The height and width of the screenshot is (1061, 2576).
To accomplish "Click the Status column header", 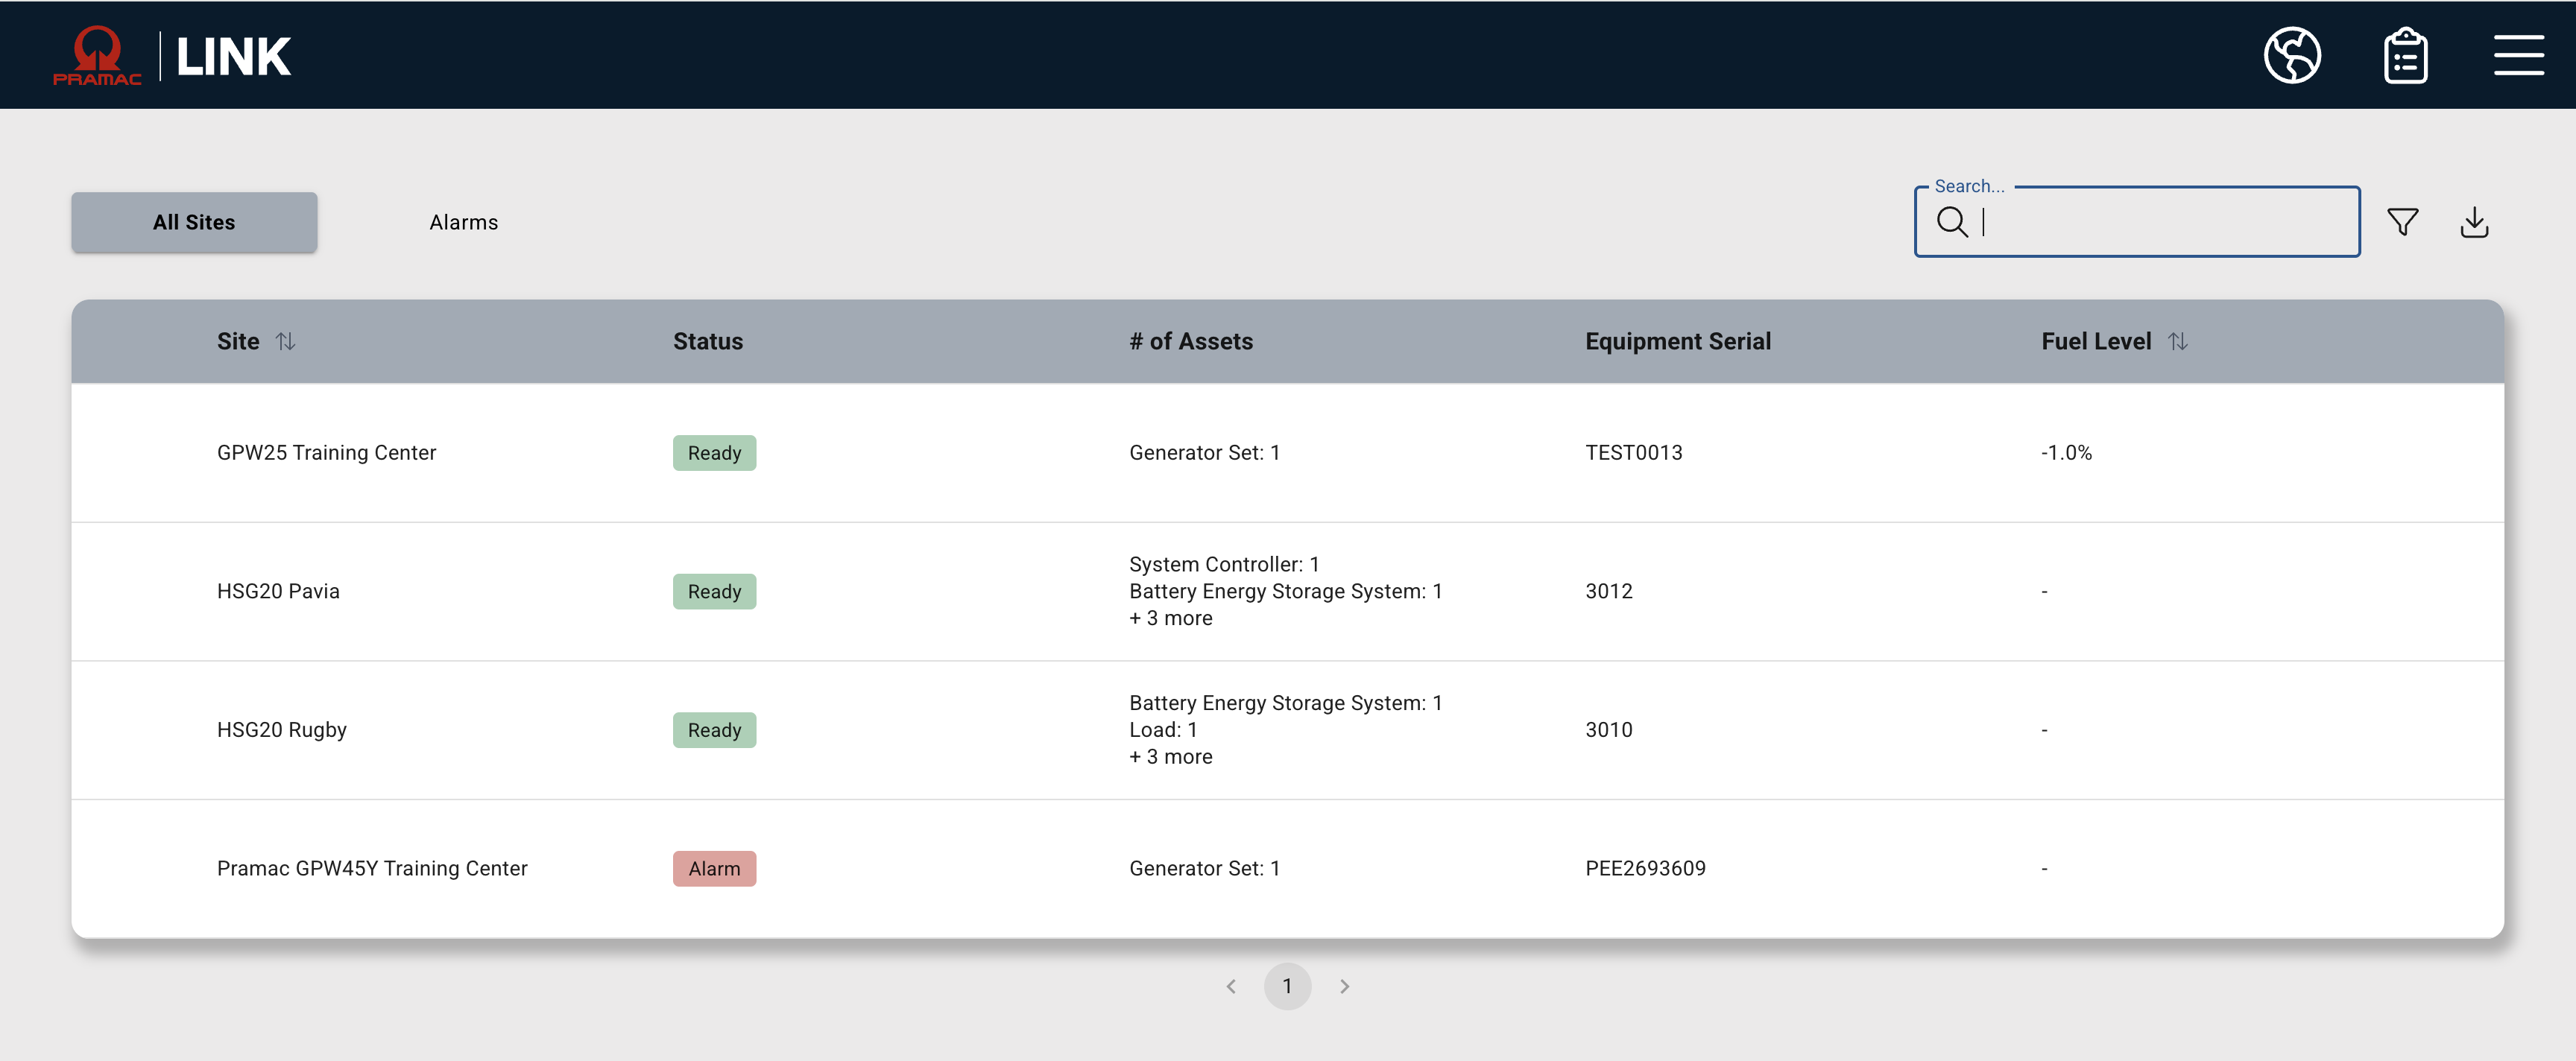I will [x=708, y=342].
